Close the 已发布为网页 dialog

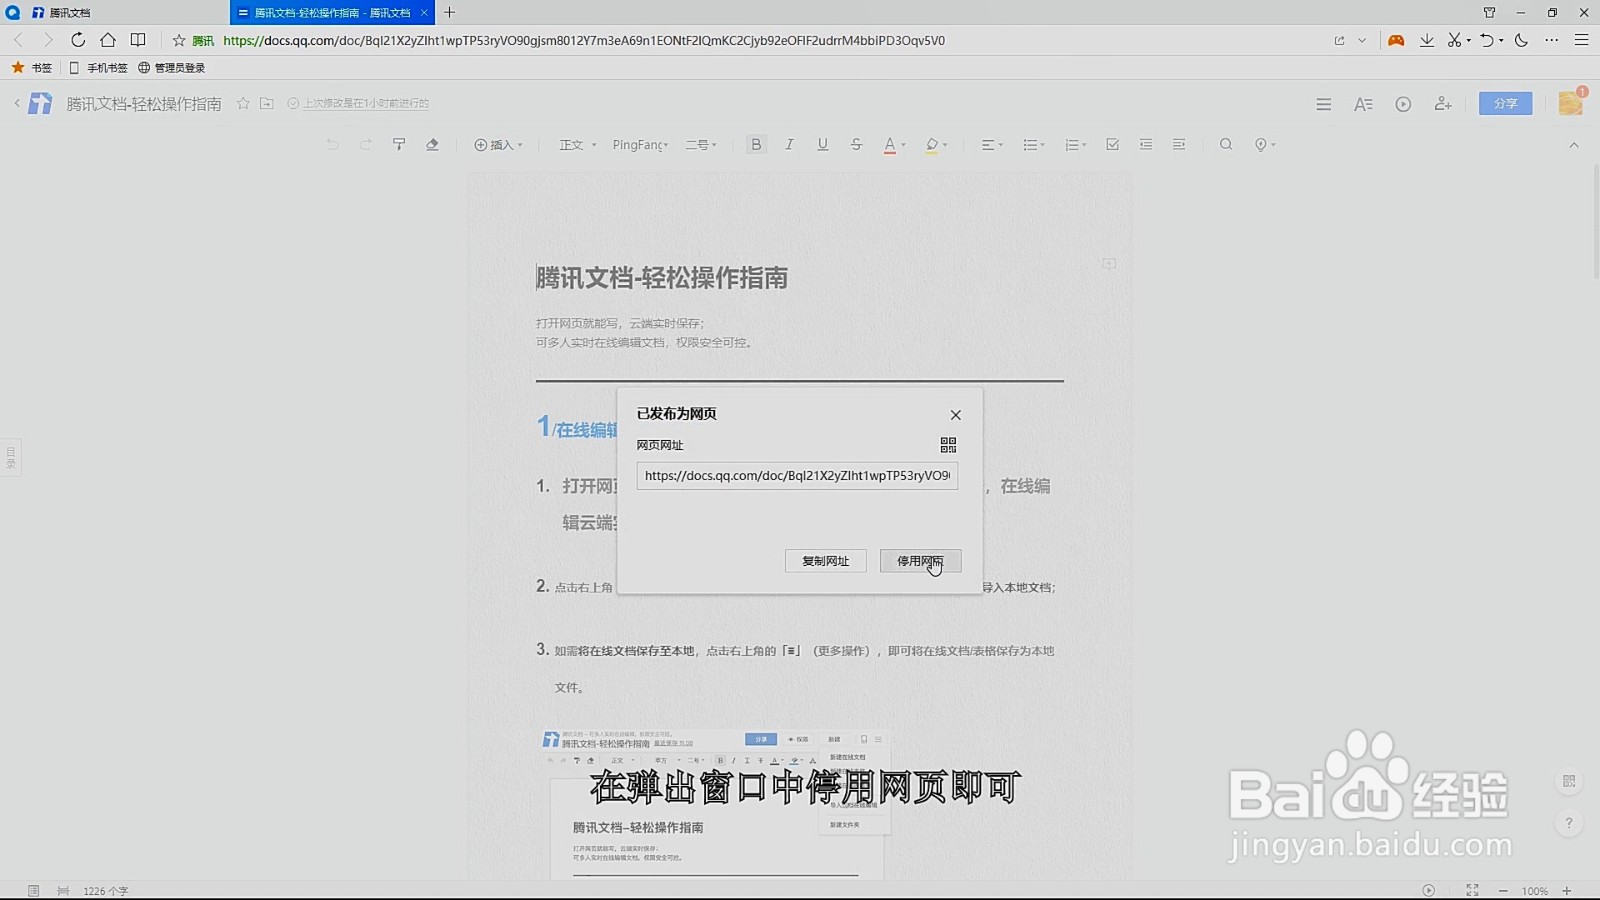(955, 415)
